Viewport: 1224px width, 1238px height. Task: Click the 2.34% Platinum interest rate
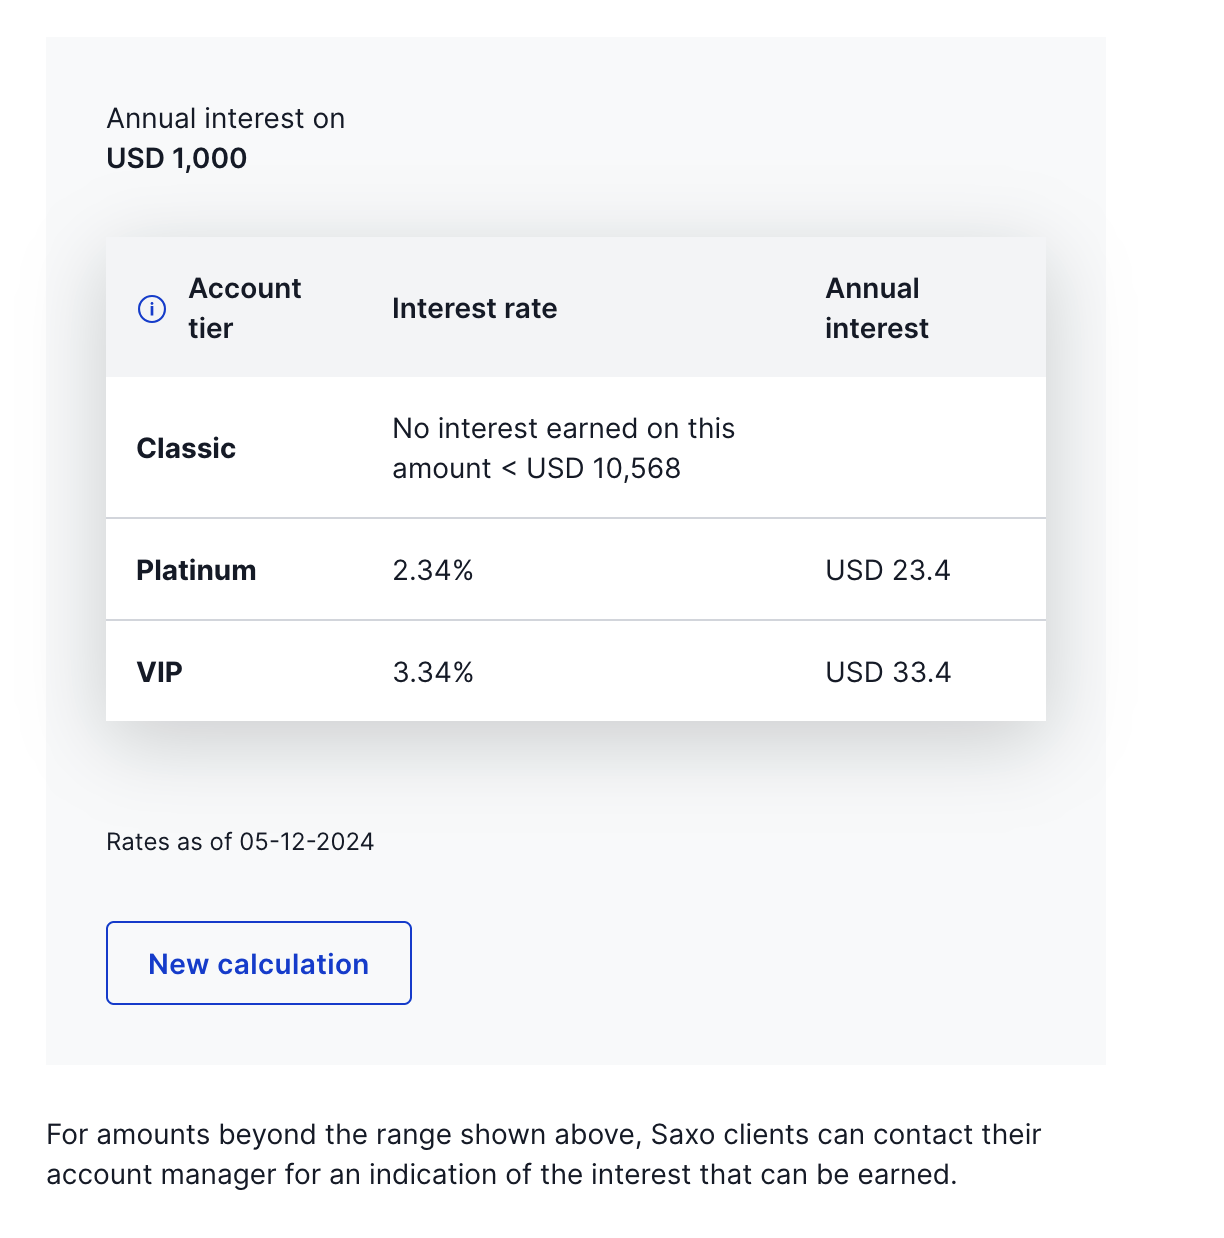432,570
